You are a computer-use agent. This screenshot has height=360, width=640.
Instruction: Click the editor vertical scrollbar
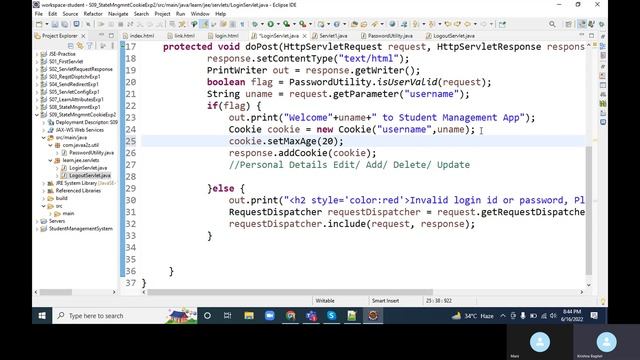[589, 210]
